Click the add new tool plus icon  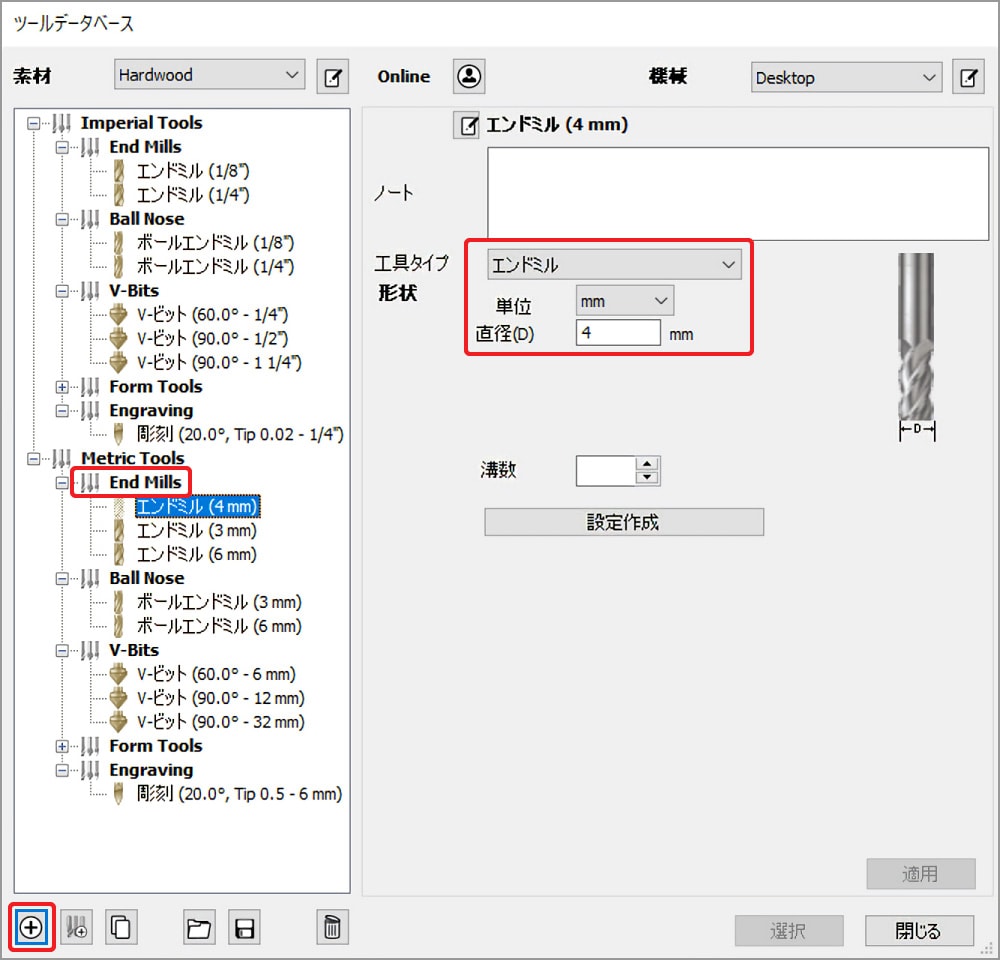coord(31,928)
